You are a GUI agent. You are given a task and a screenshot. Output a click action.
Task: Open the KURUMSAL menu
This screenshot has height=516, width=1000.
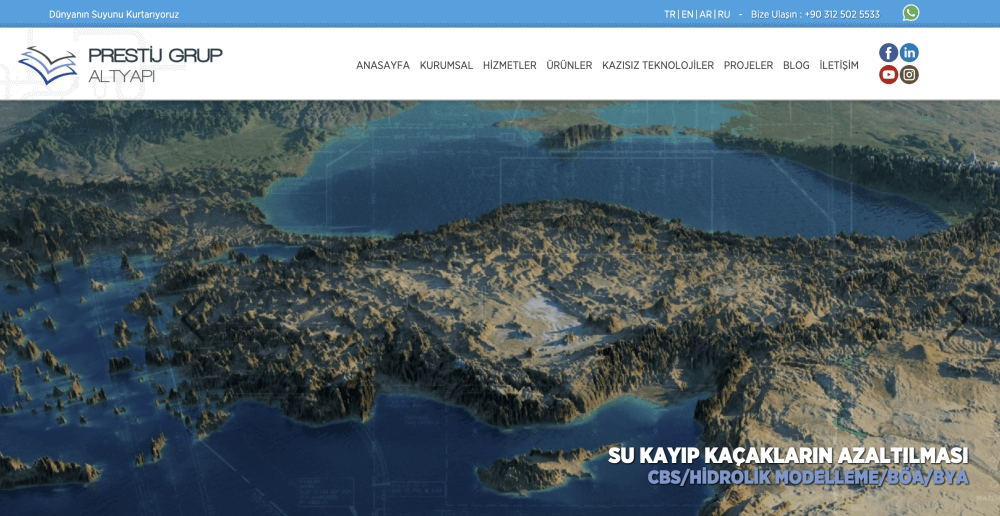tap(446, 65)
